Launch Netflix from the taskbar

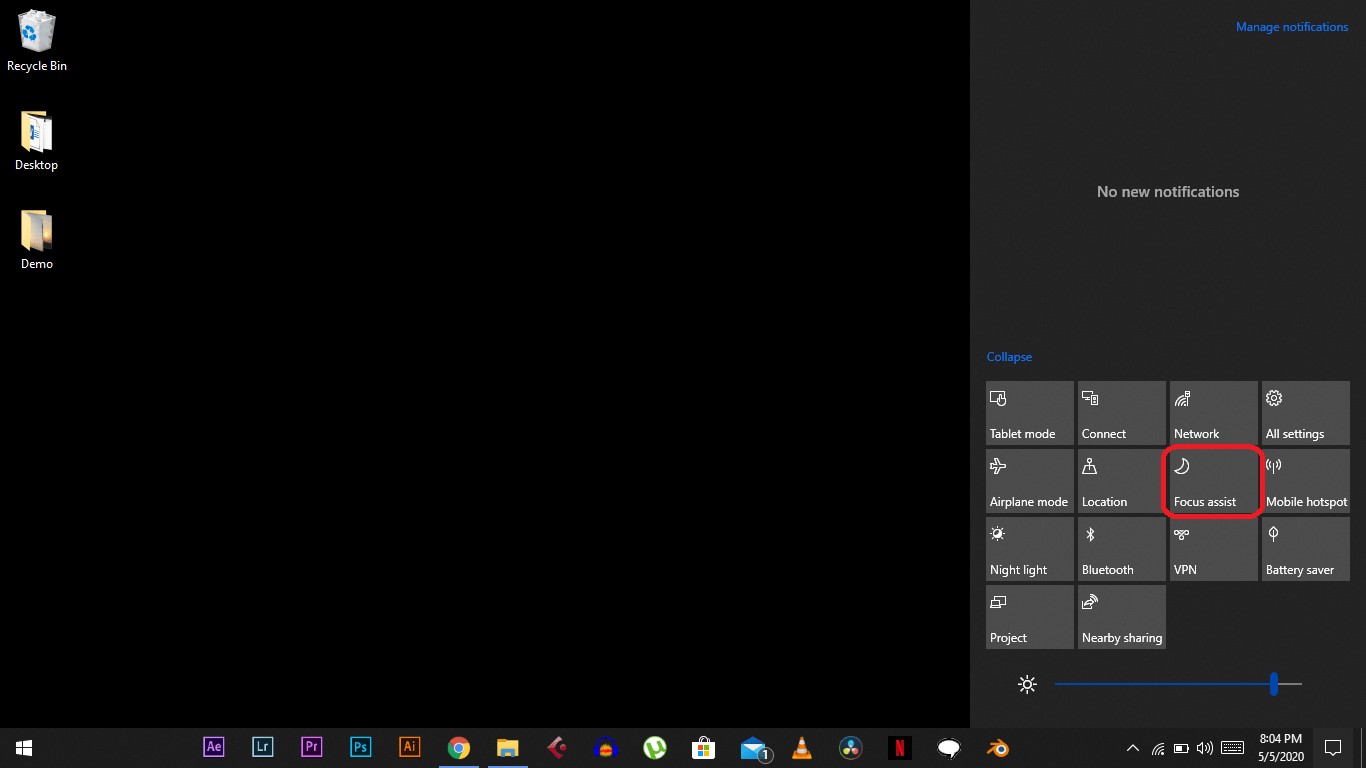click(899, 747)
